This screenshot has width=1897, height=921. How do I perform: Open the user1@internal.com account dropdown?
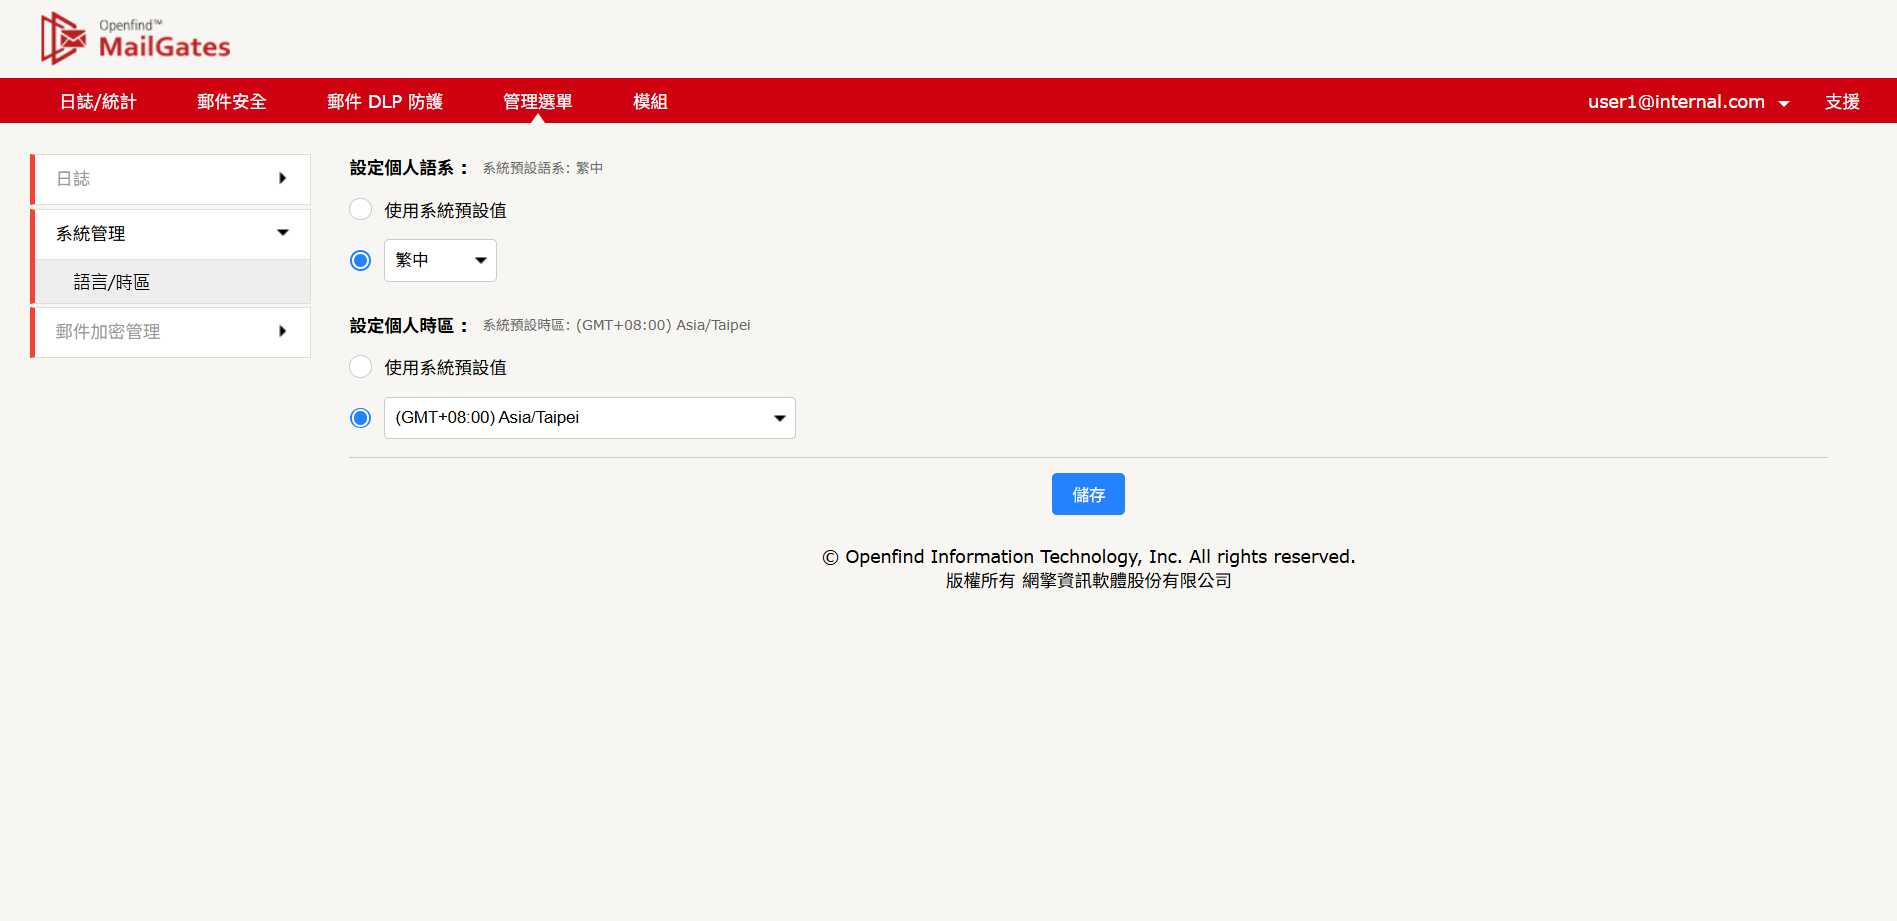tap(1688, 101)
